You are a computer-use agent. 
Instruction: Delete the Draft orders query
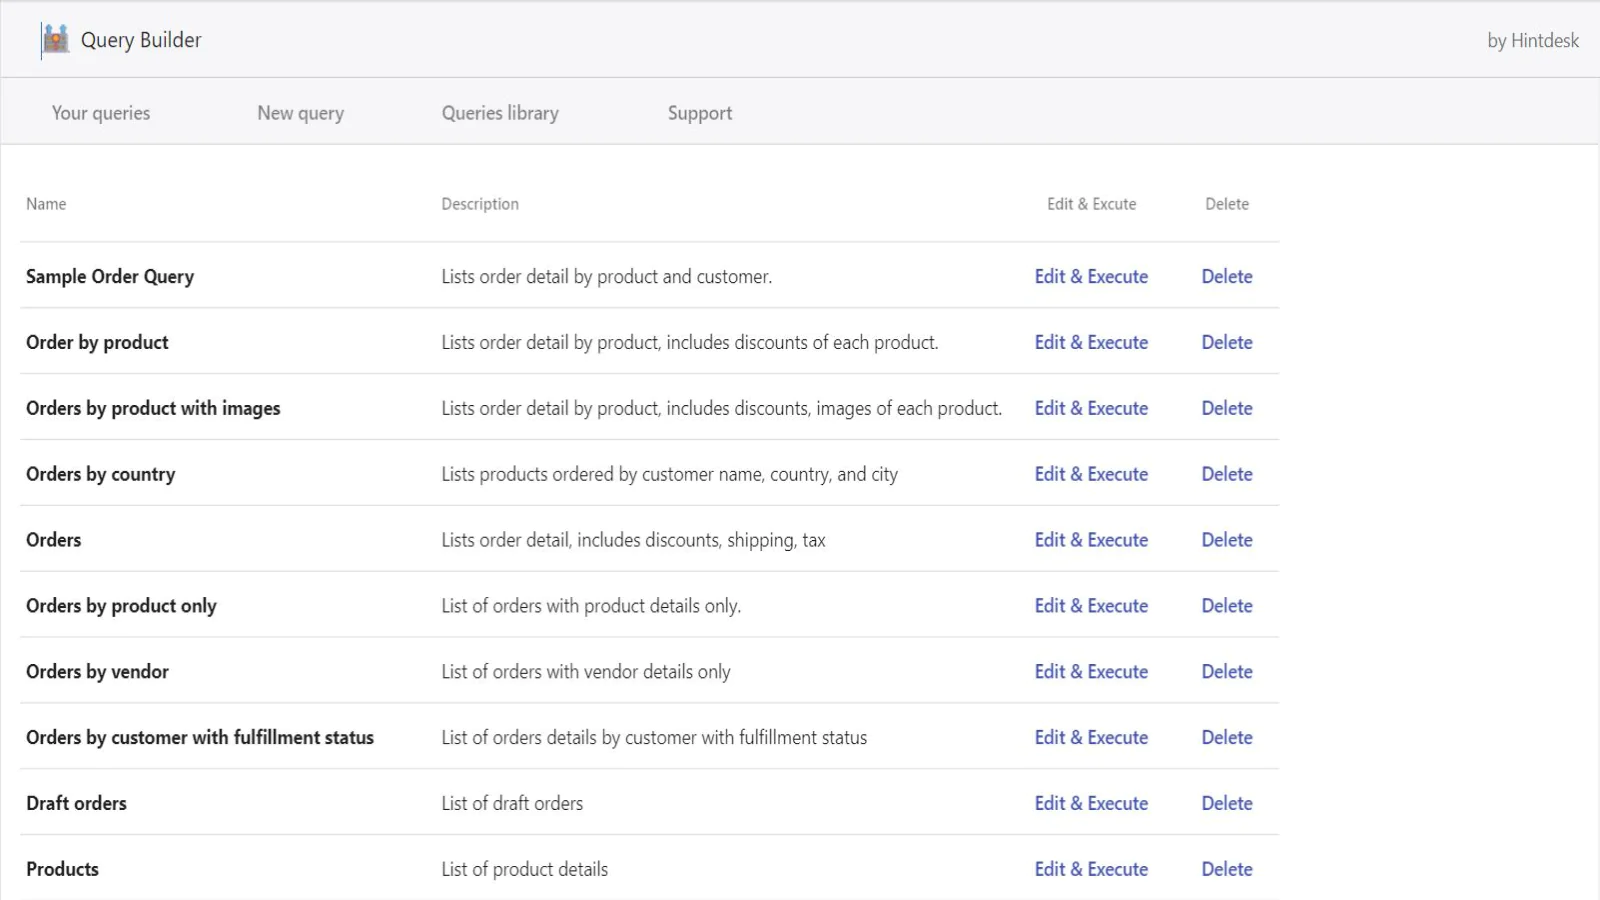pyautogui.click(x=1227, y=803)
